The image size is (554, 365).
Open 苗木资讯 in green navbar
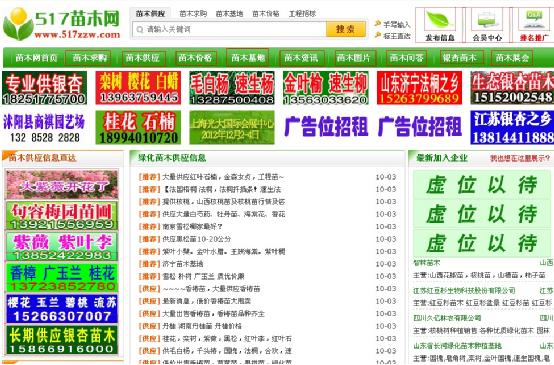(x=301, y=58)
